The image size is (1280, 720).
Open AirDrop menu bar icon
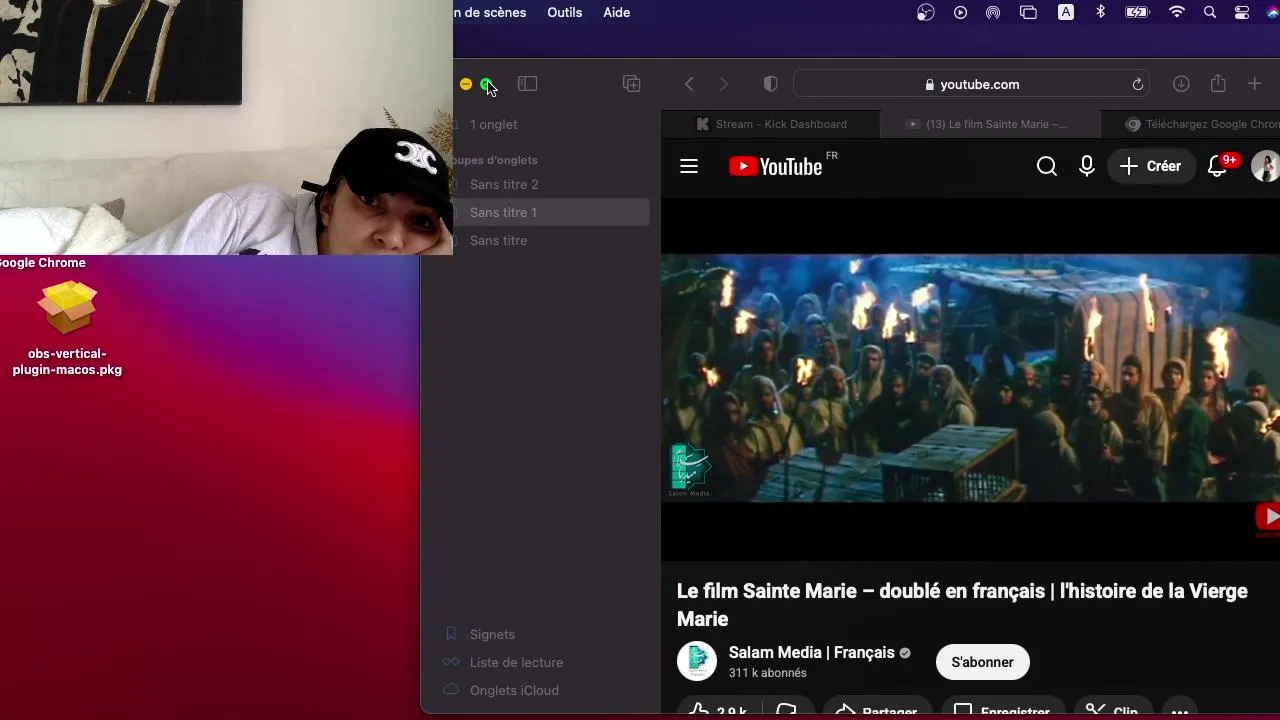coord(993,13)
